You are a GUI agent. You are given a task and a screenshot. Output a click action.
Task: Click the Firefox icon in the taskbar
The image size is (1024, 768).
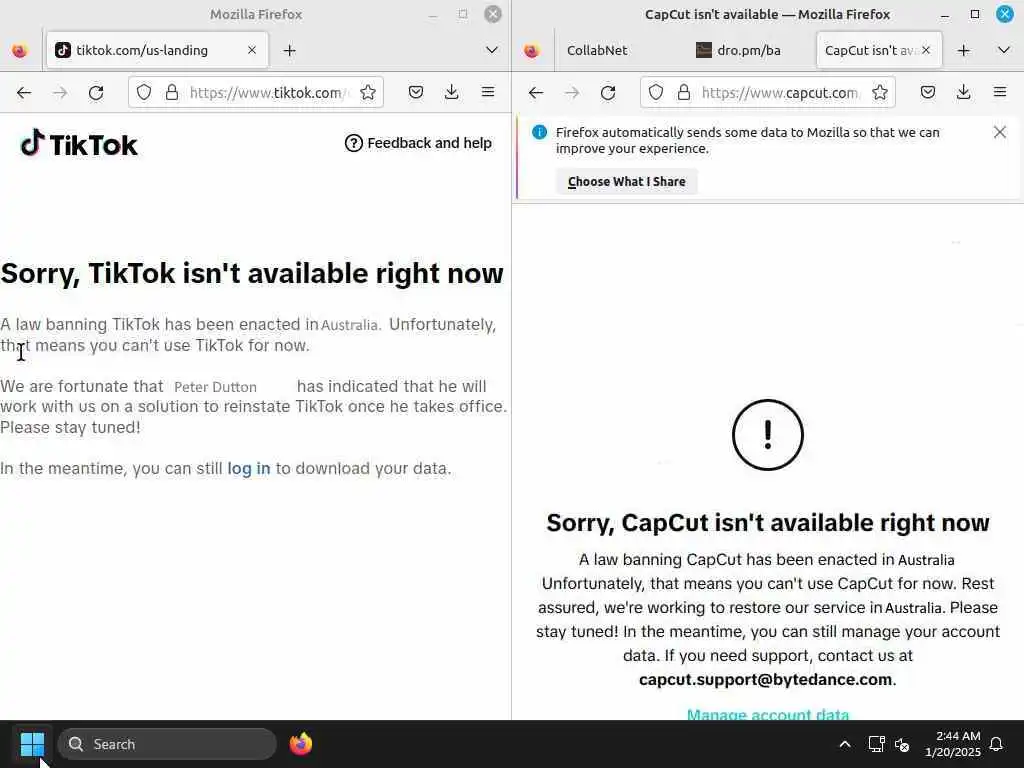click(x=301, y=744)
